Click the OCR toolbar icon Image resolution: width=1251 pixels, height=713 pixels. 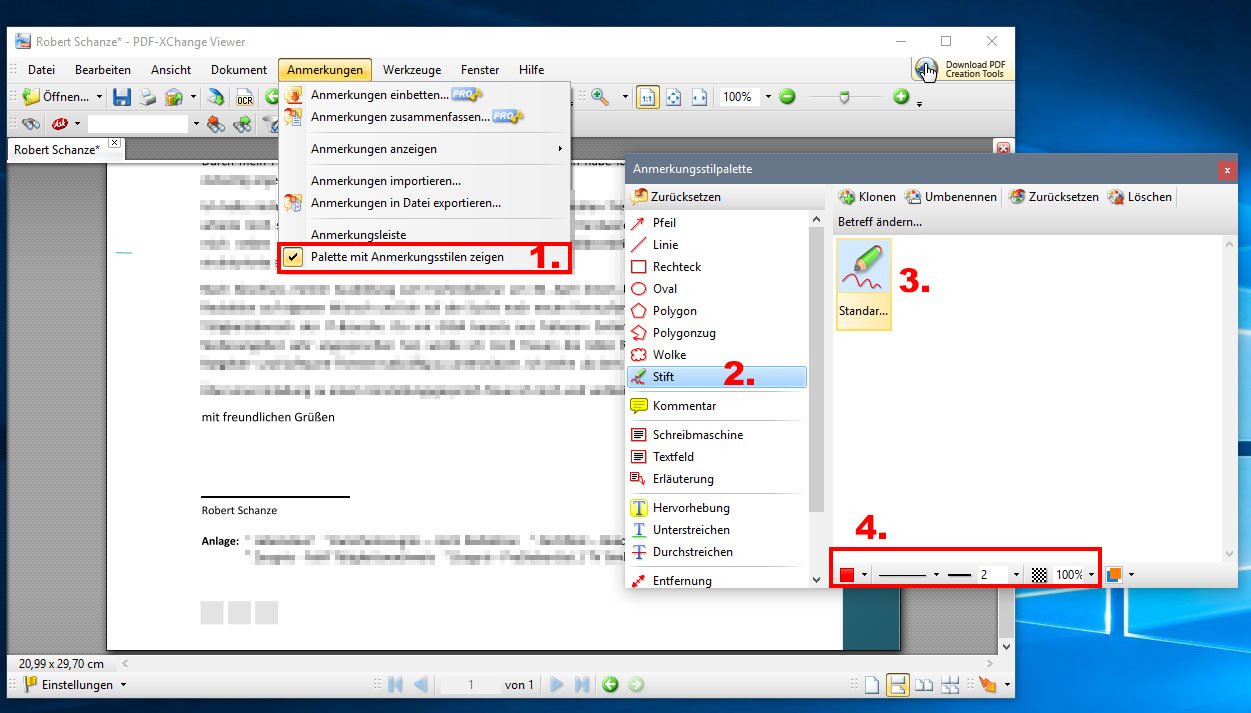(x=244, y=97)
